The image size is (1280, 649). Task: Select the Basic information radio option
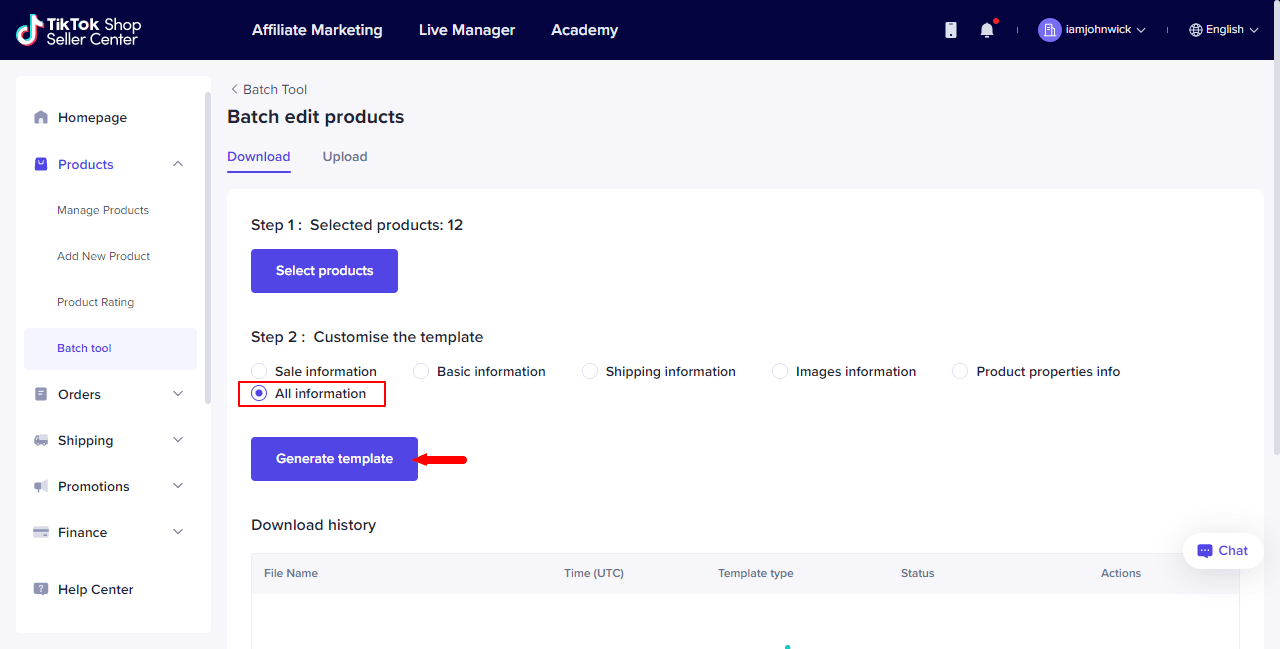(x=421, y=371)
